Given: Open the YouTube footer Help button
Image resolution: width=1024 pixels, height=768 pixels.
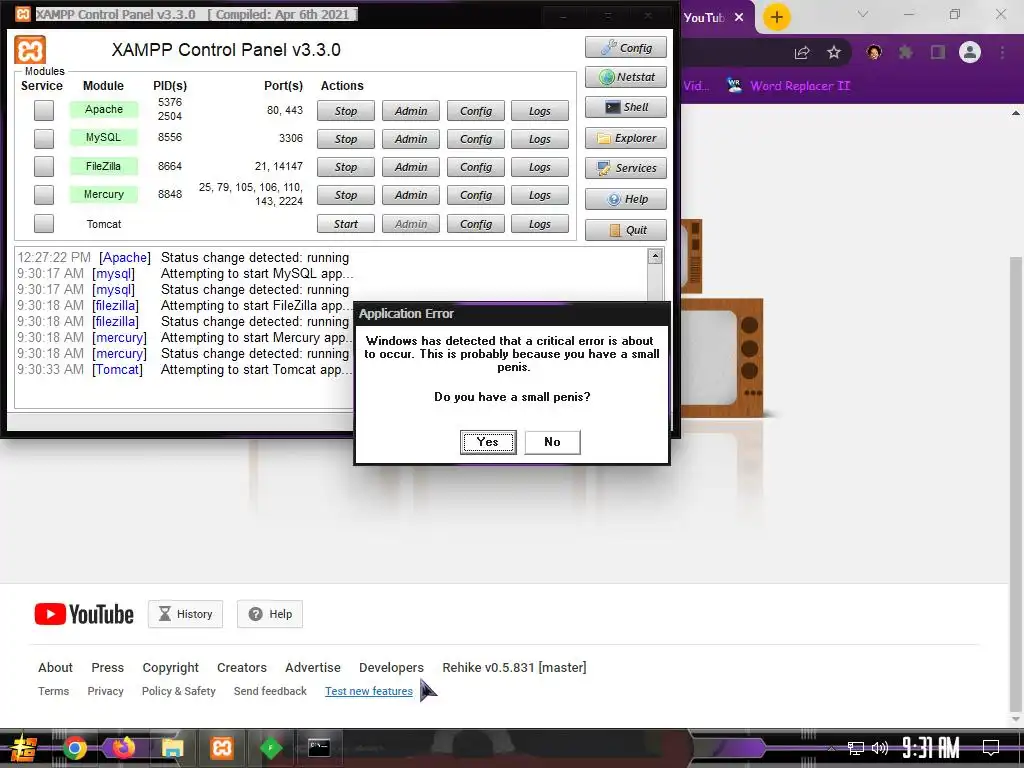Looking at the screenshot, I should [270, 614].
